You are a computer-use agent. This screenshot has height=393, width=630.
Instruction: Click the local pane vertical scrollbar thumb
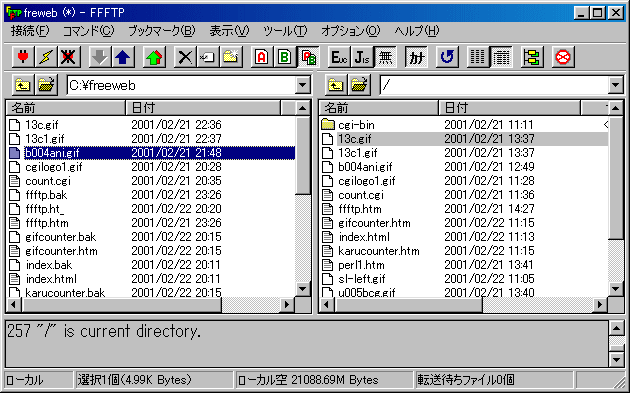[303, 155]
